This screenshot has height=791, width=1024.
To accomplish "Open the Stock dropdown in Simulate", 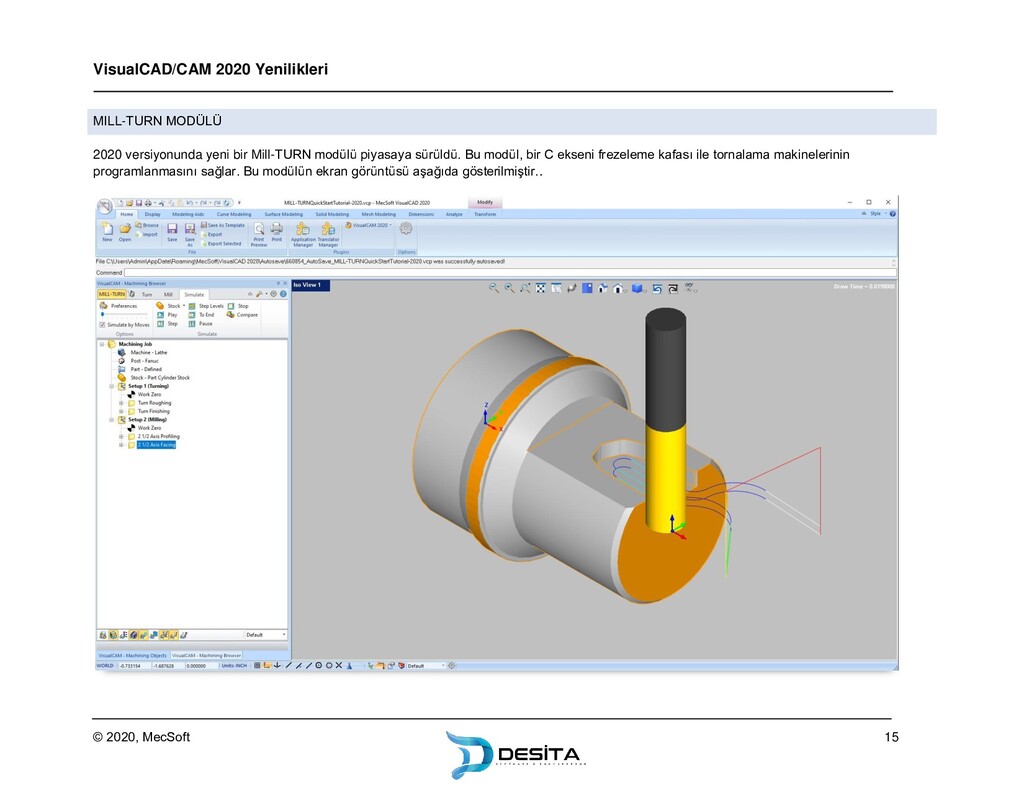I will pyautogui.click(x=171, y=306).
